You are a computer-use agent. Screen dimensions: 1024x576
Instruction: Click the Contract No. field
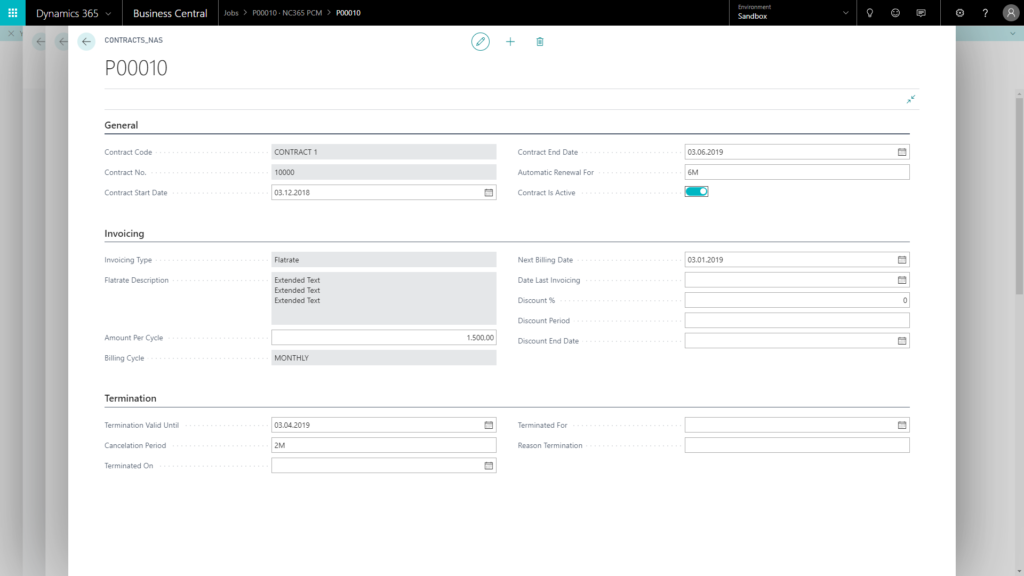(383, 172)
